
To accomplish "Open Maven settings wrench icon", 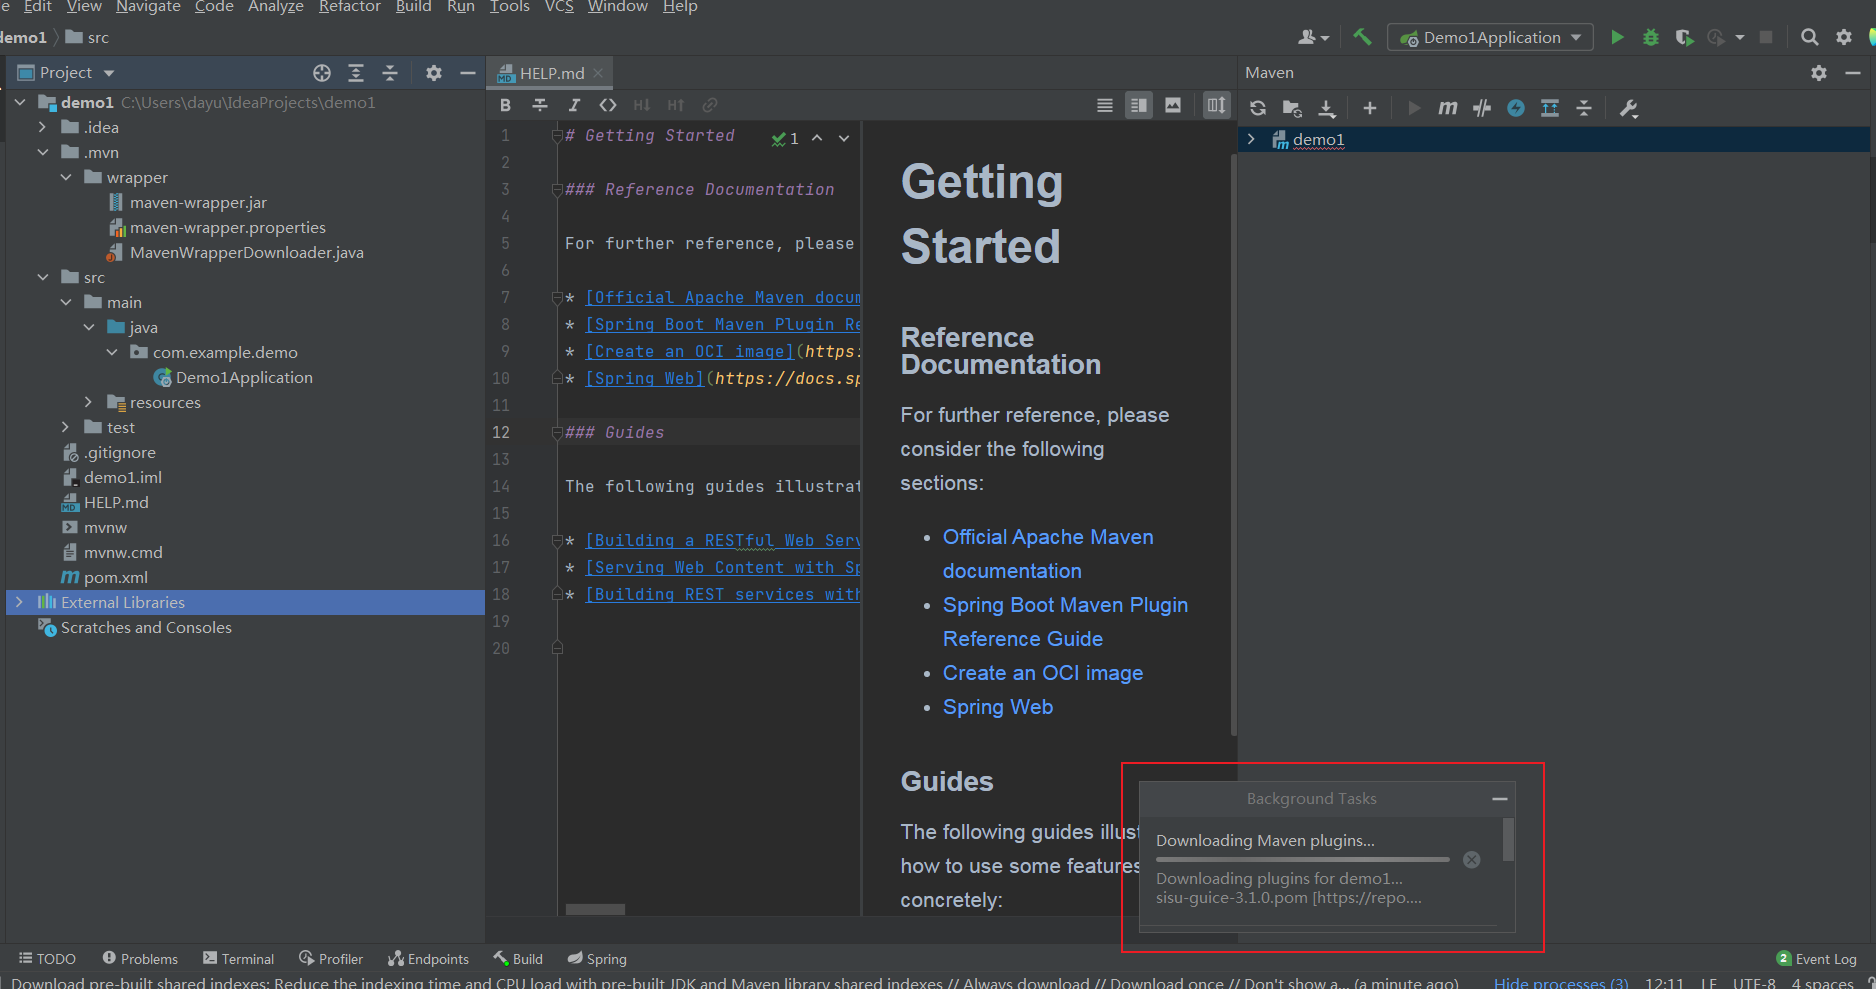I will [x=1629, y=108].
